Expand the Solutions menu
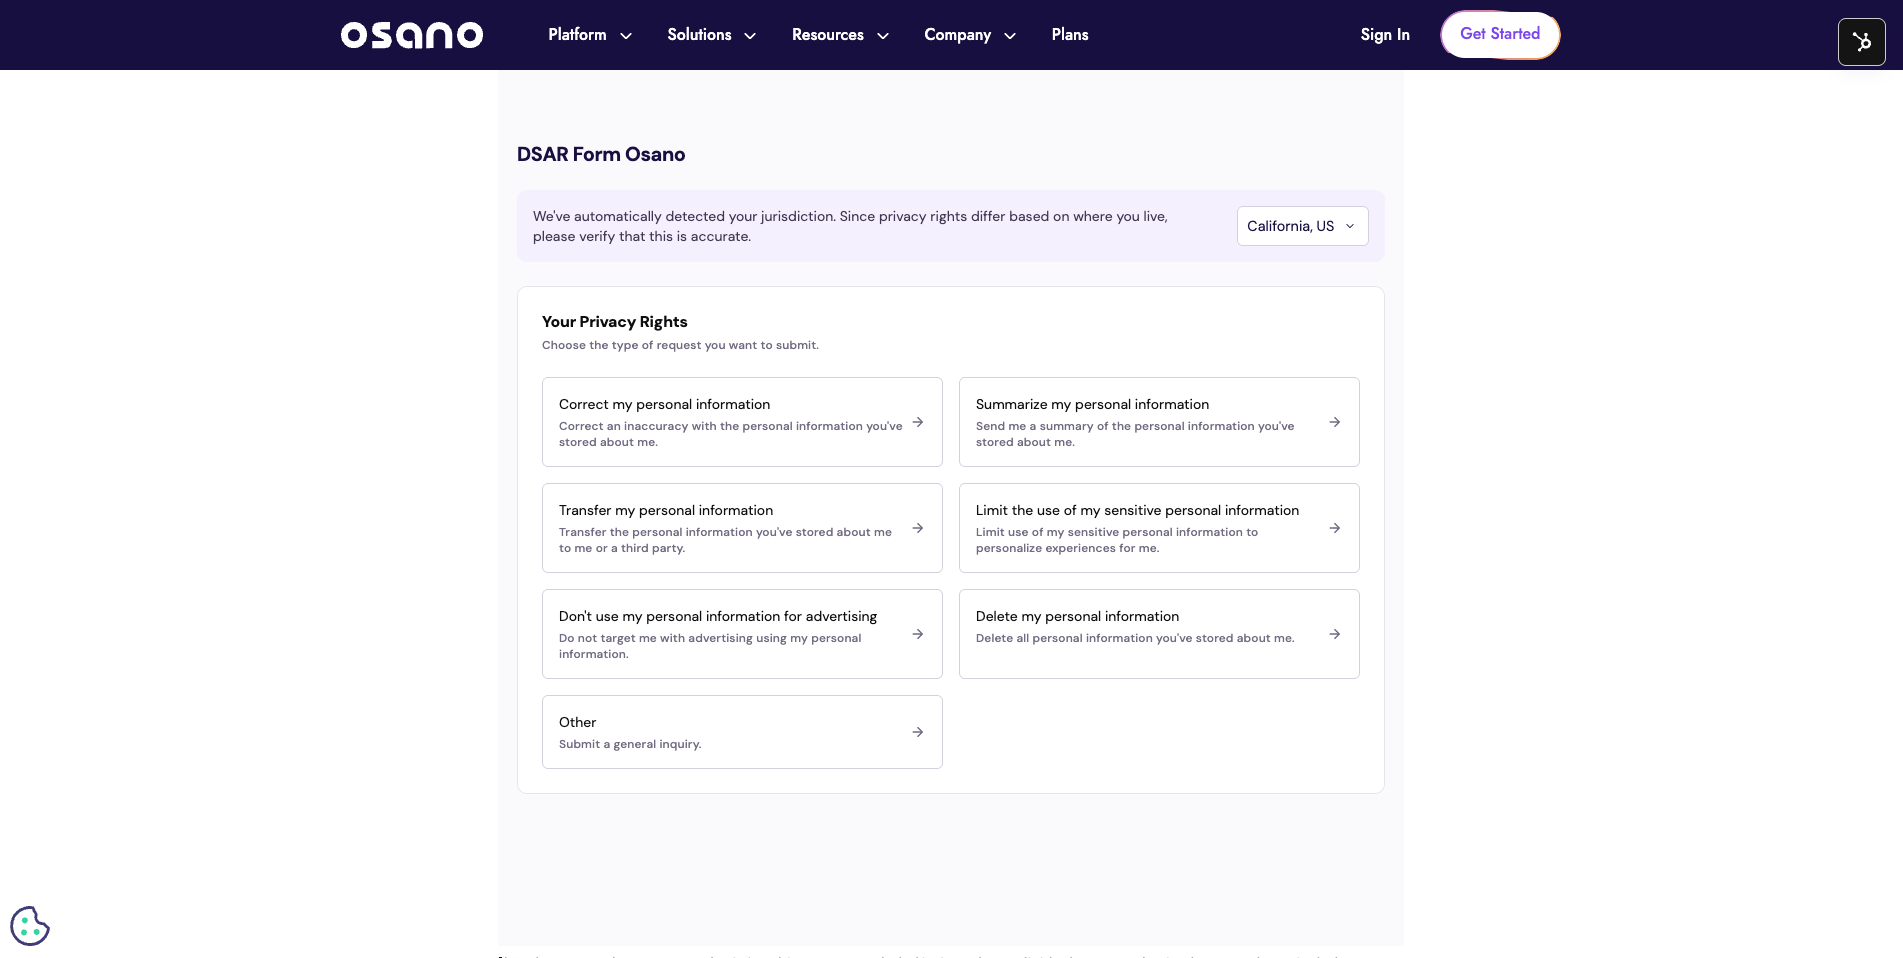1903x958 pixels. point(711,35)
